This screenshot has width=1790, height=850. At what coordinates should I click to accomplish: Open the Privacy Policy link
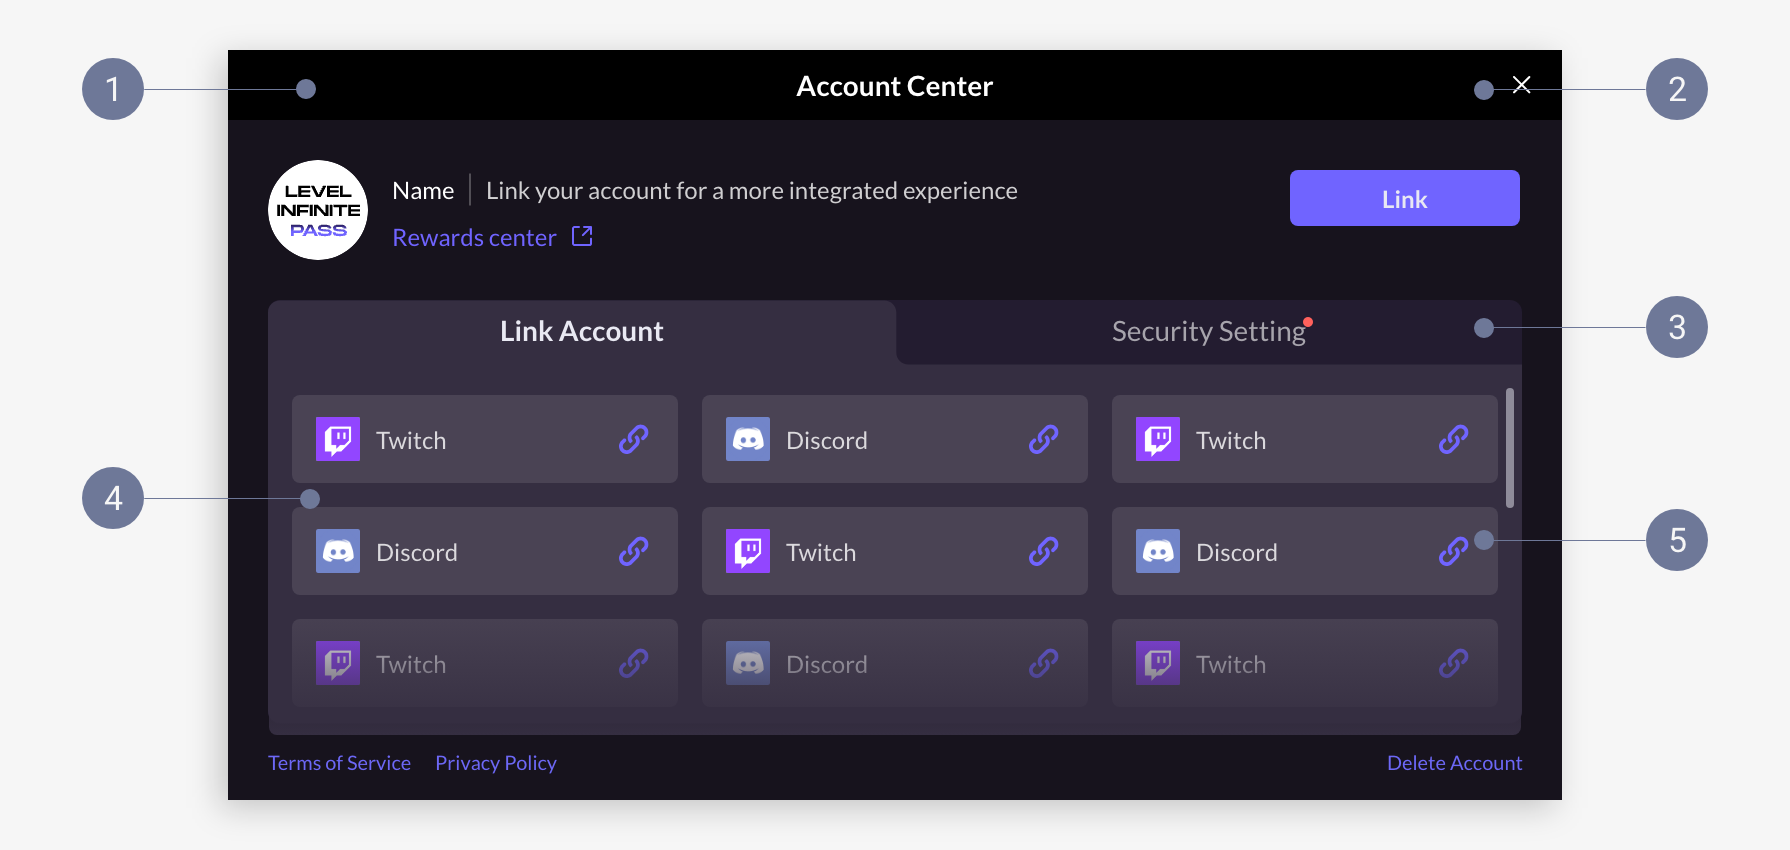coord(496,763)
